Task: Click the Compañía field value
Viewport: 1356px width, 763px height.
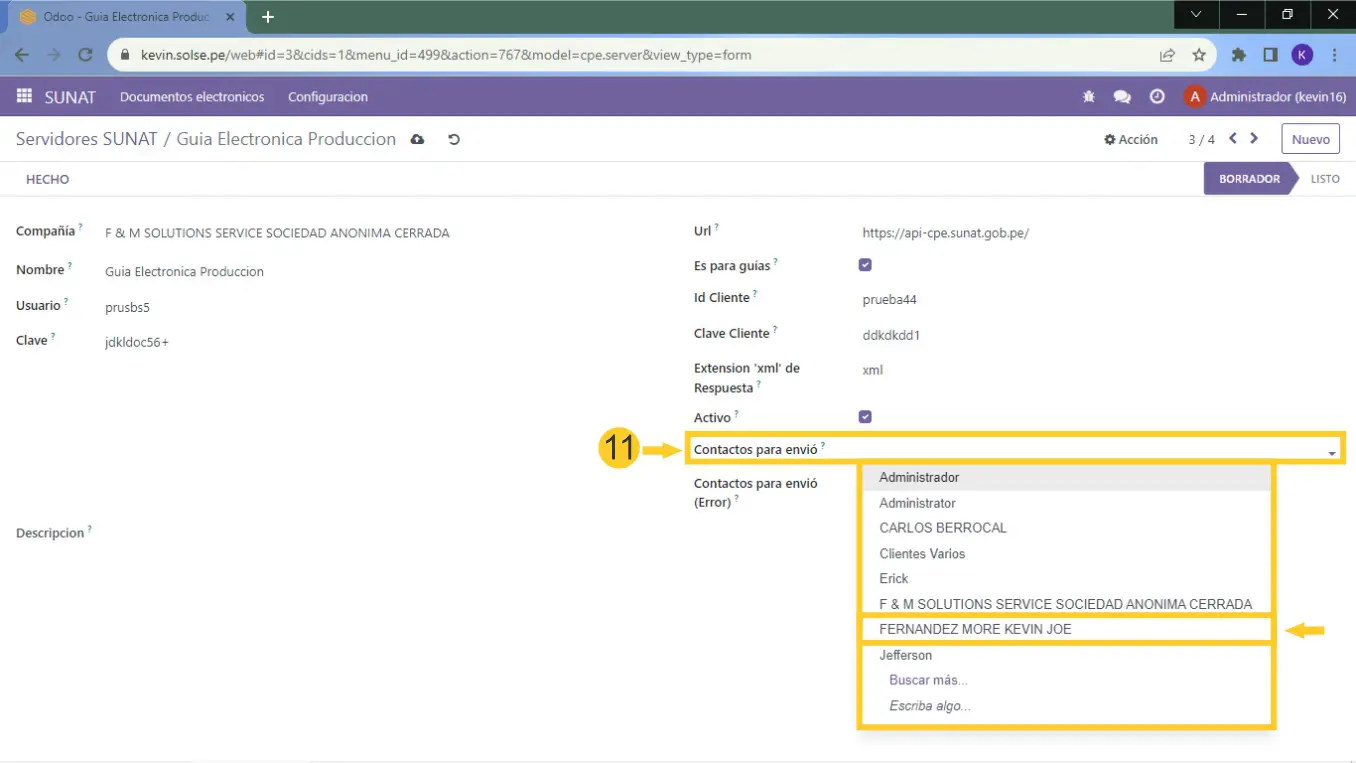Action: pyautogui.click(x=277, y=233)
